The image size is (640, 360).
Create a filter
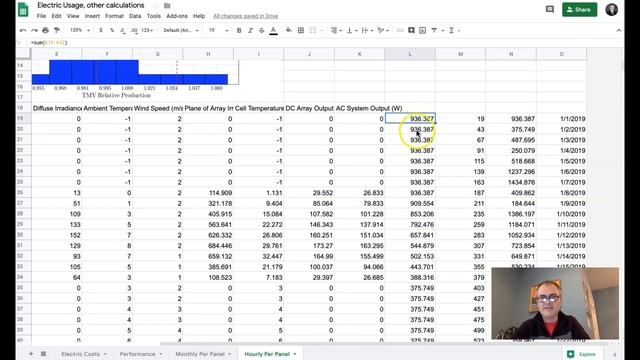click(x=434, y=30)
